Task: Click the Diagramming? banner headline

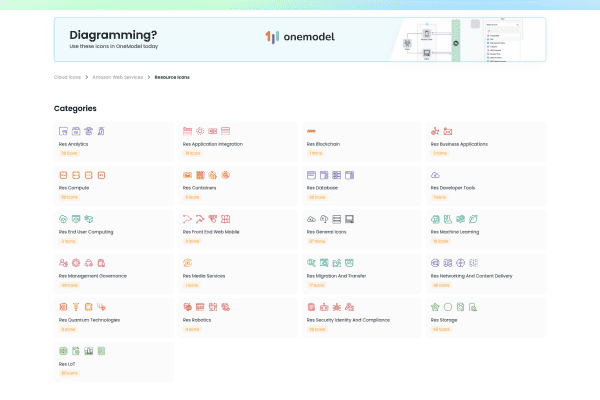Action: (113, 35)
